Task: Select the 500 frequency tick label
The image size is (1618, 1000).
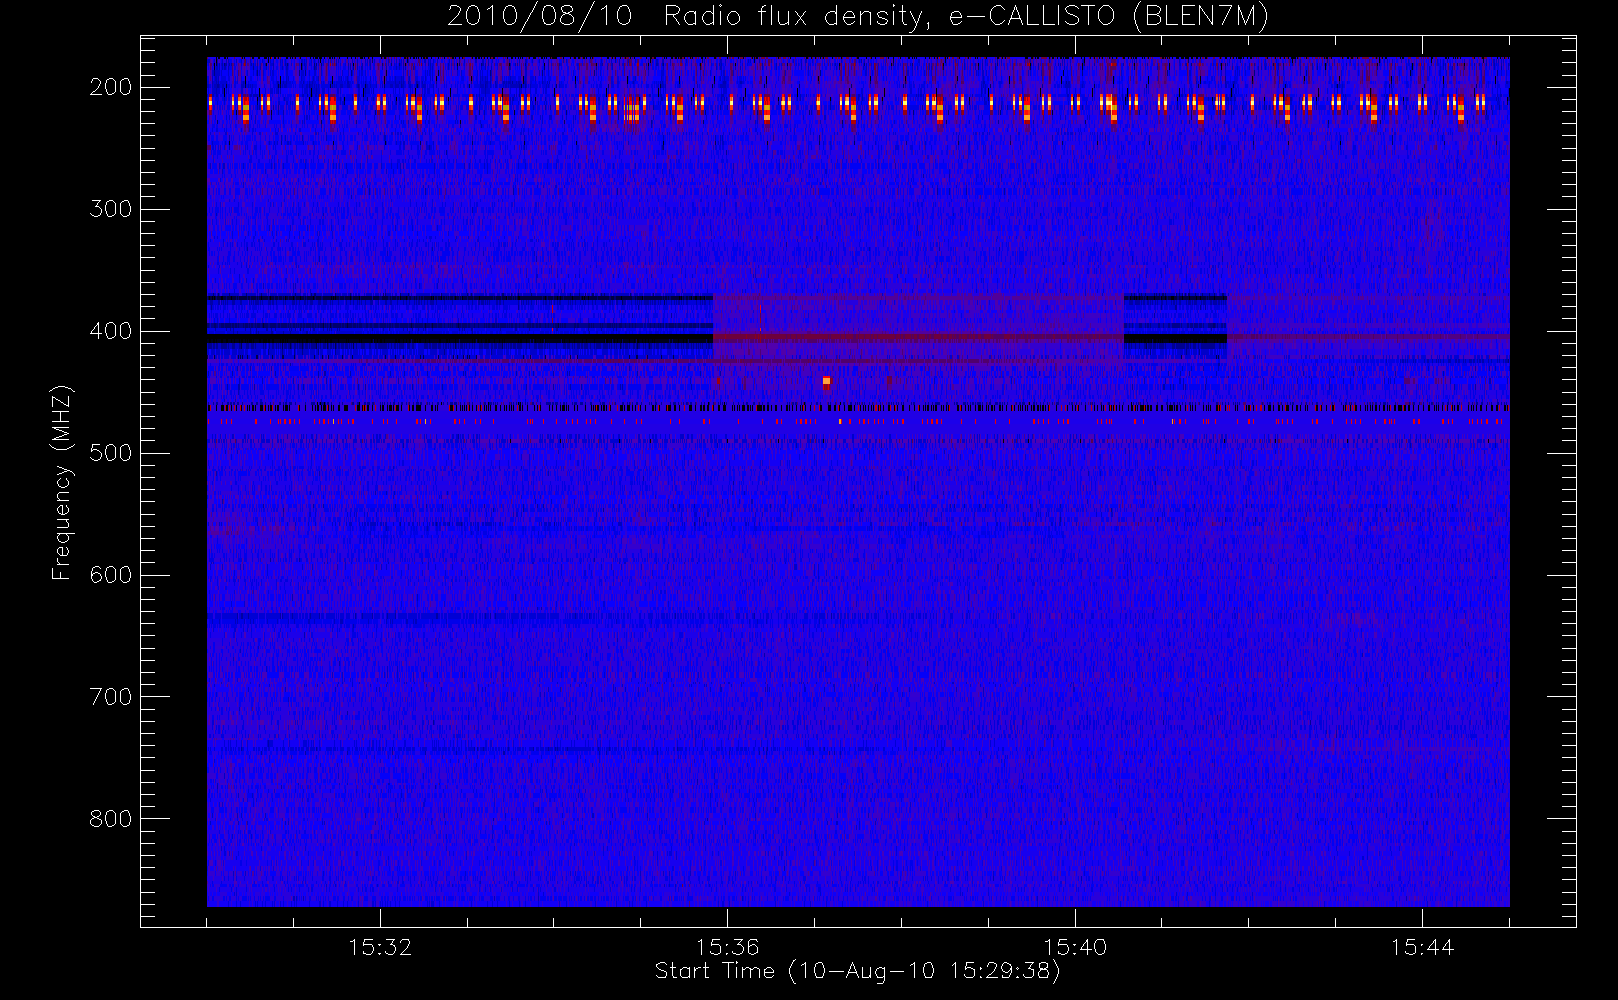Action: [111, 453]
